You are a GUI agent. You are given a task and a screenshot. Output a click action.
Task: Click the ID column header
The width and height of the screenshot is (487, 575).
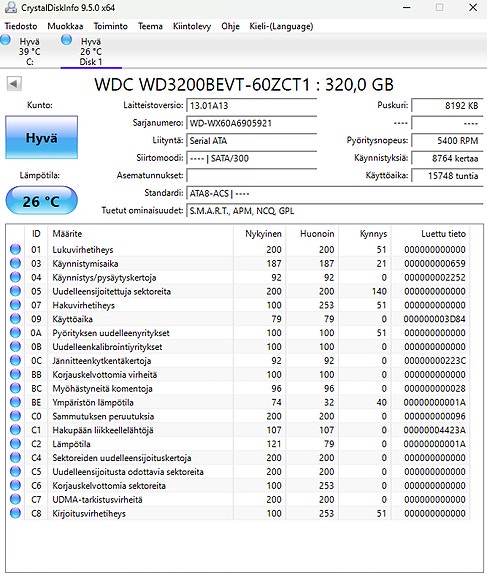click(x=36, y=234)
